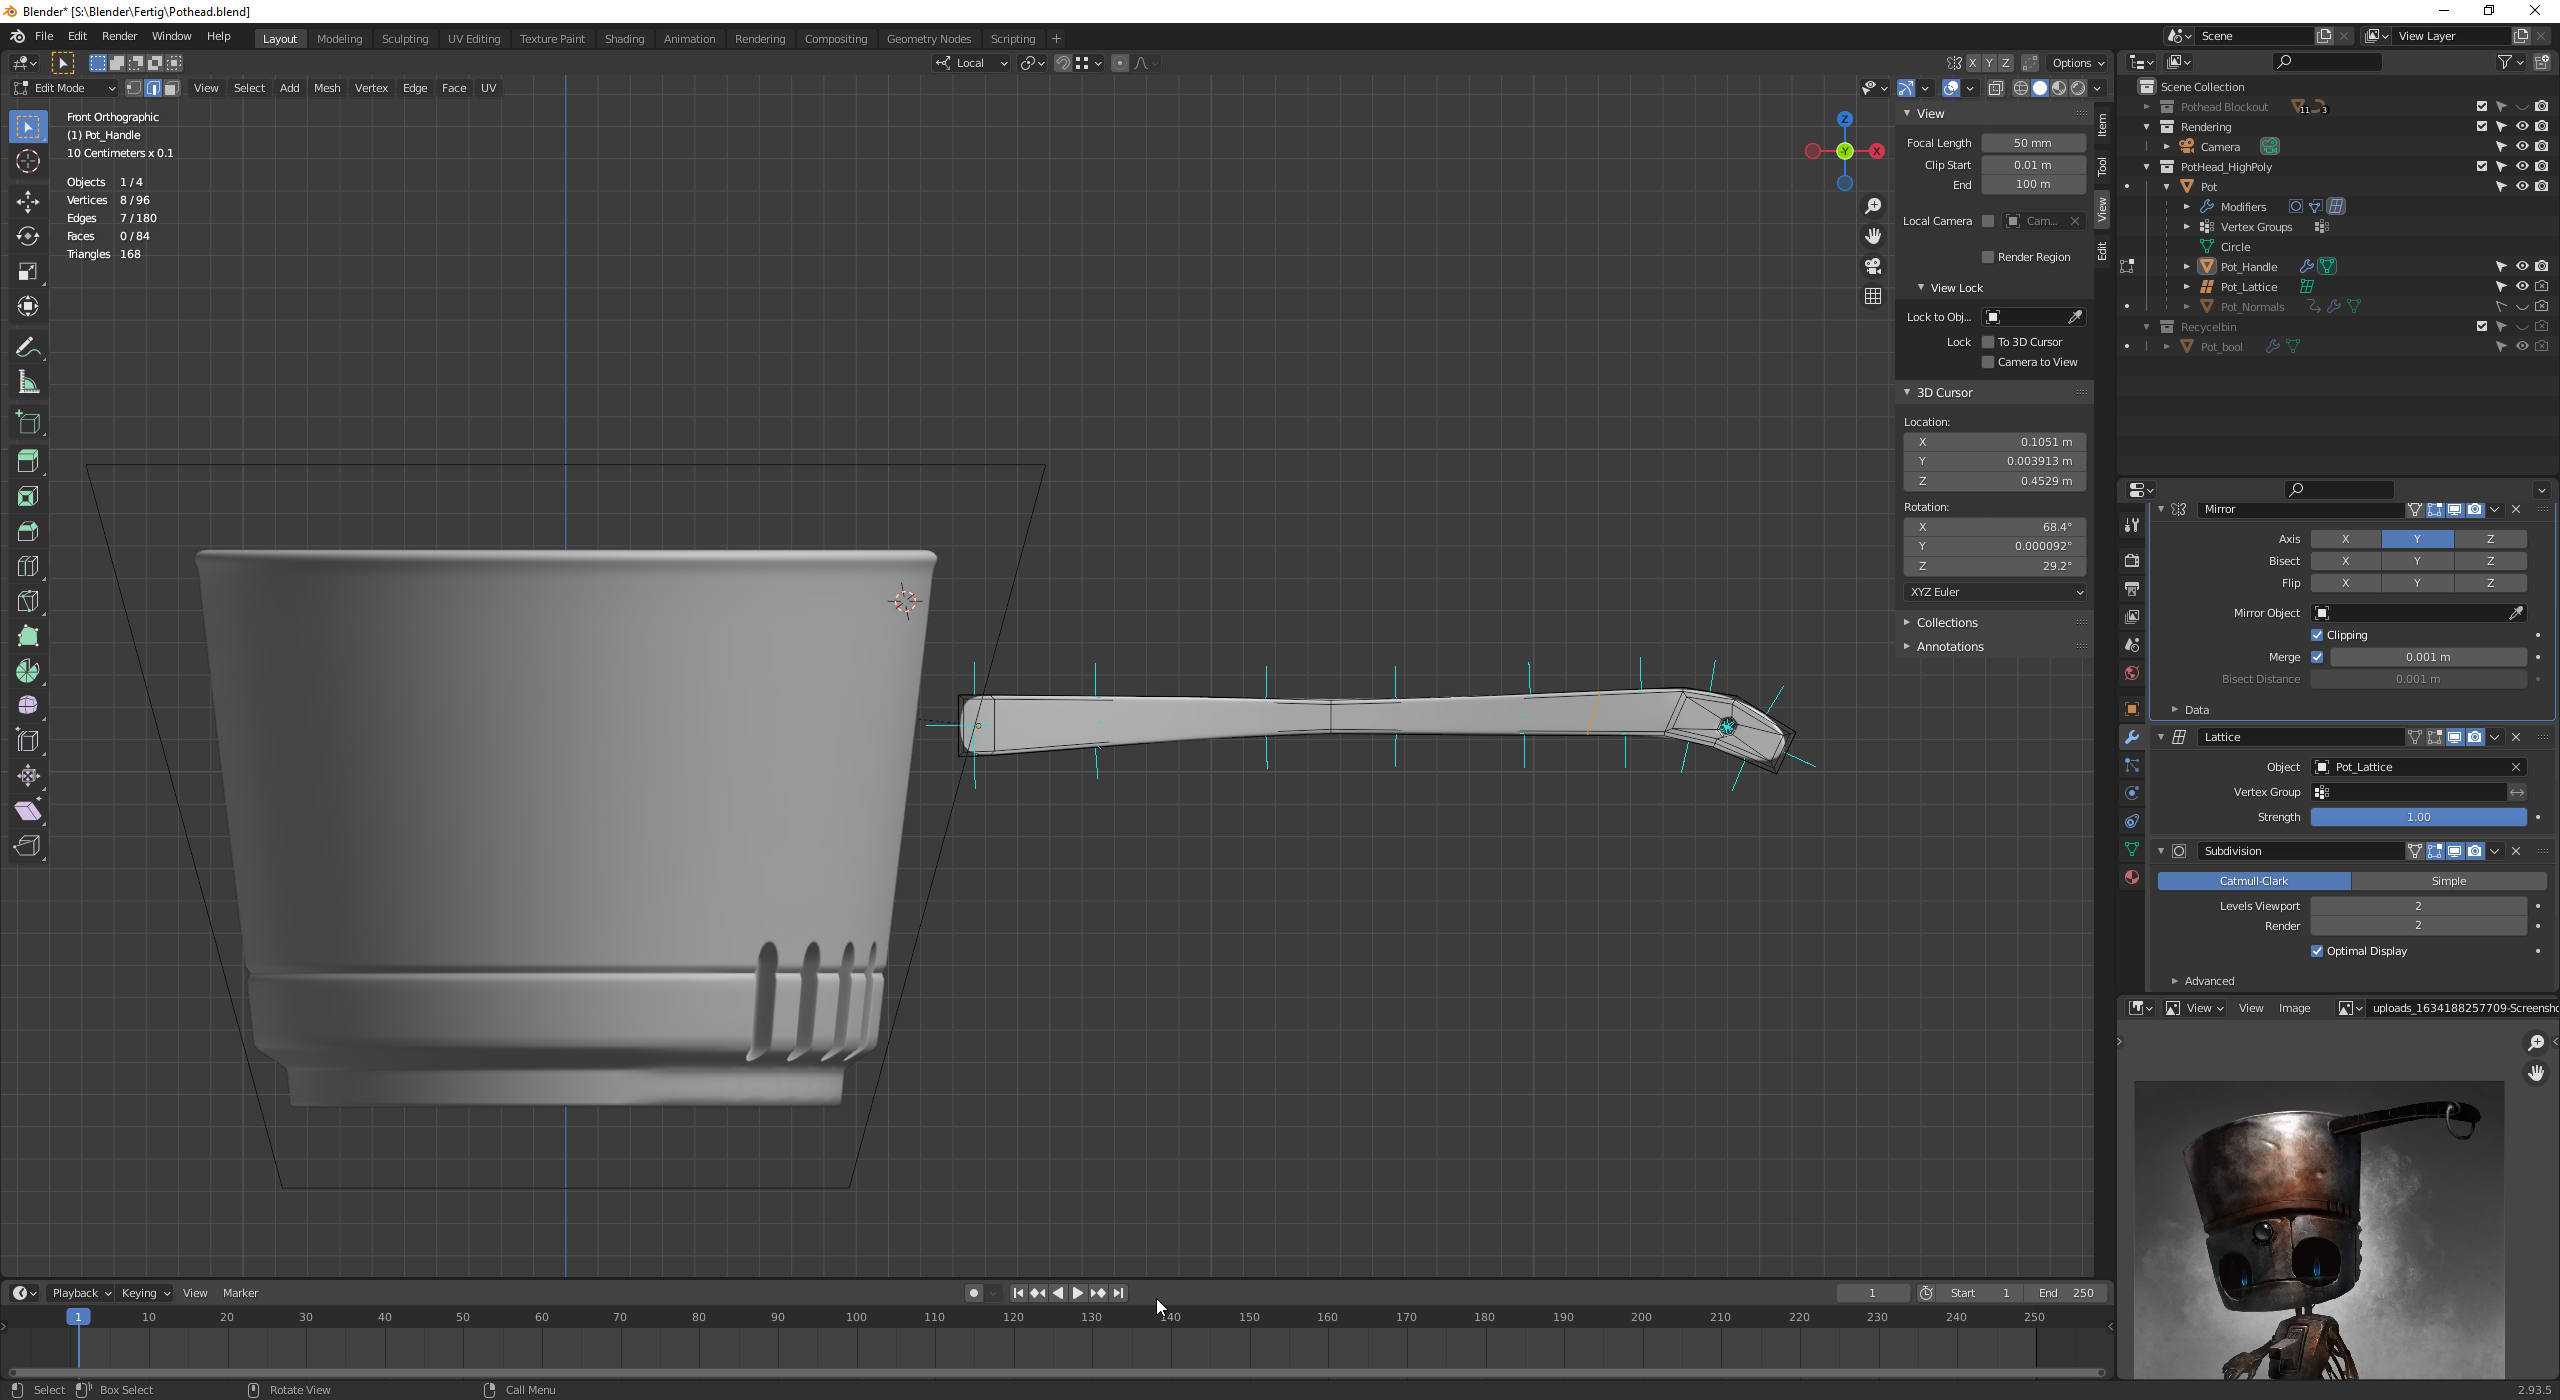Switch to the Sculpting workspace tab
2560x1400 pixels.
pyautogui.click(x=405, y=39)
